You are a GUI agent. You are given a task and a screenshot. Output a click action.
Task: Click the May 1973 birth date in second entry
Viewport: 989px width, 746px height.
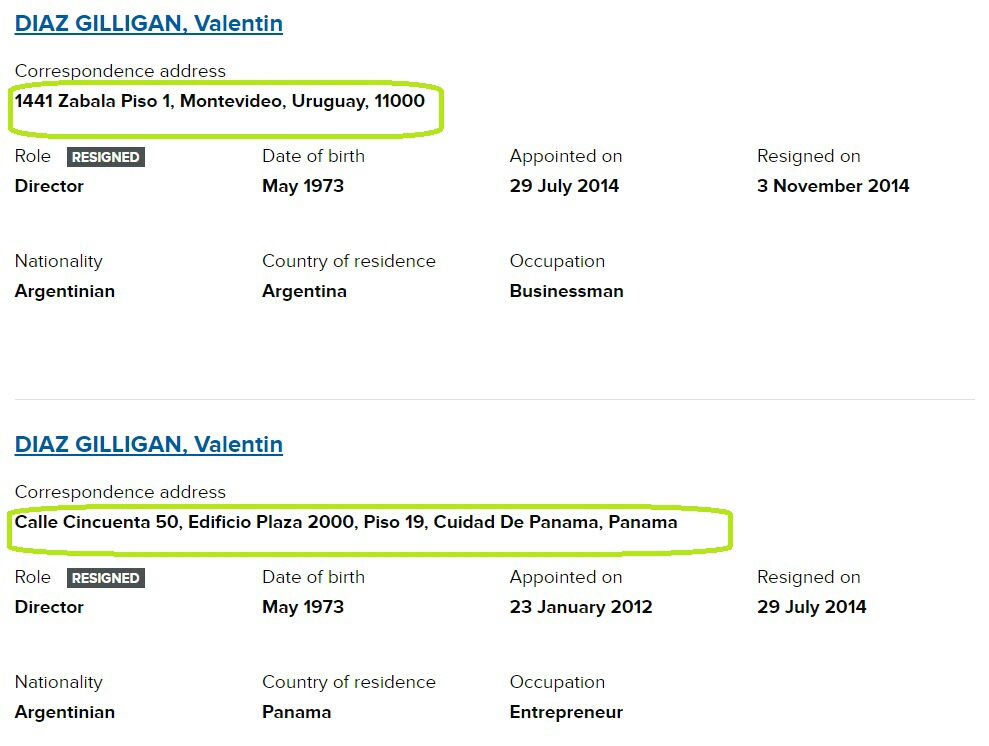click(x=303, y=607)
